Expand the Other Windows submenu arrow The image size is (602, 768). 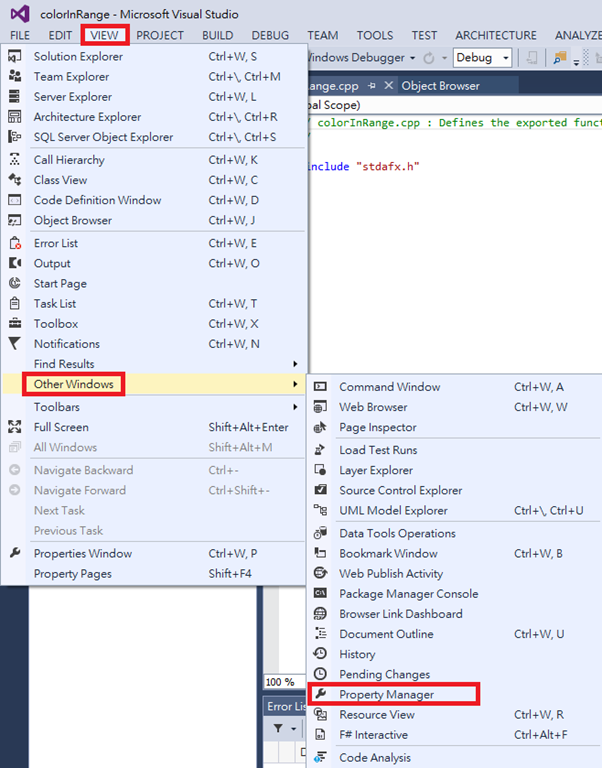point(295,384)
